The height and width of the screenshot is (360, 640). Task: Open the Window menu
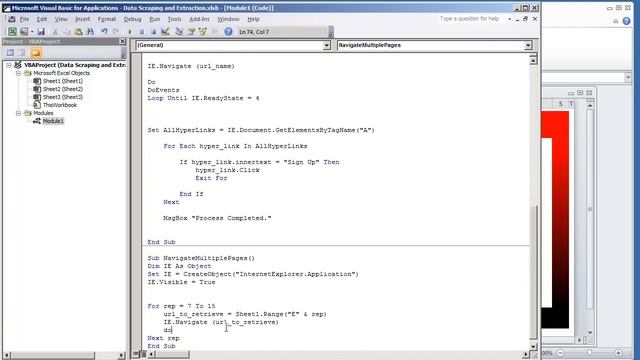[228, 19]
